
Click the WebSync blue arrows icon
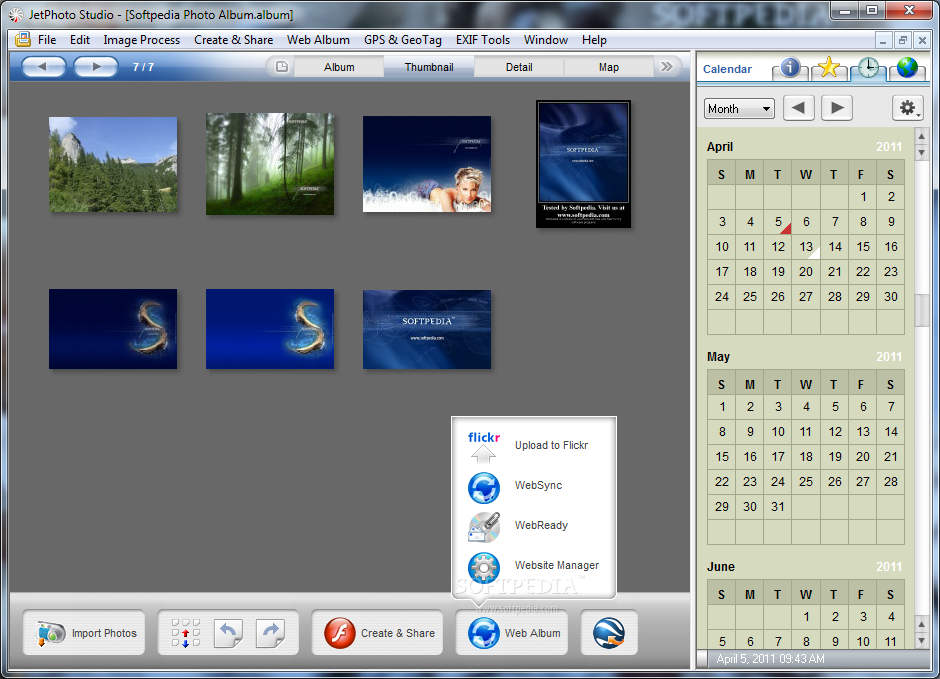click(x=483, y=487)
